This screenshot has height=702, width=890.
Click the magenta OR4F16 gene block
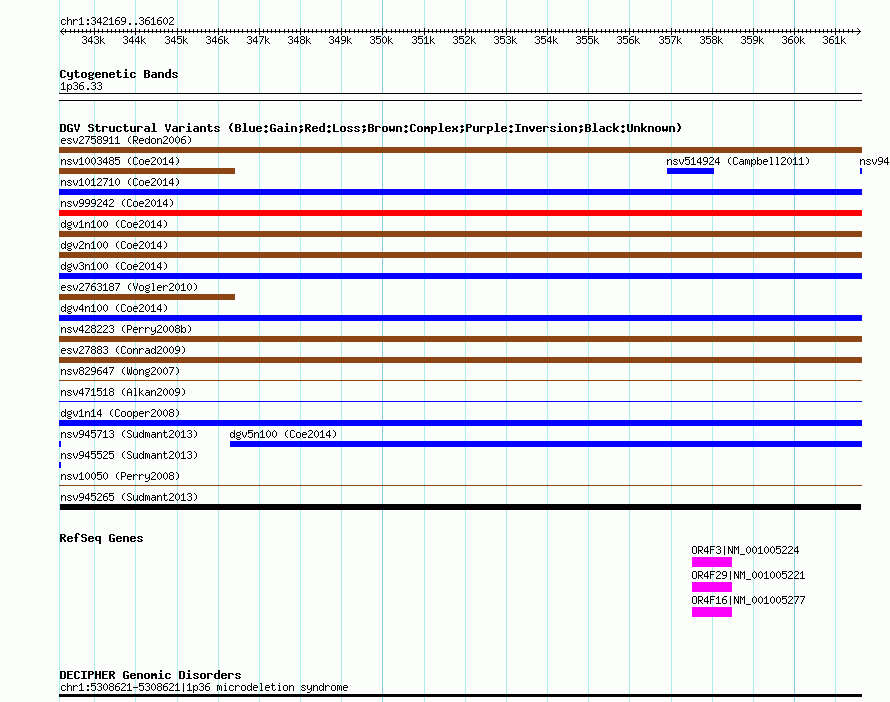tap(712, 612)
